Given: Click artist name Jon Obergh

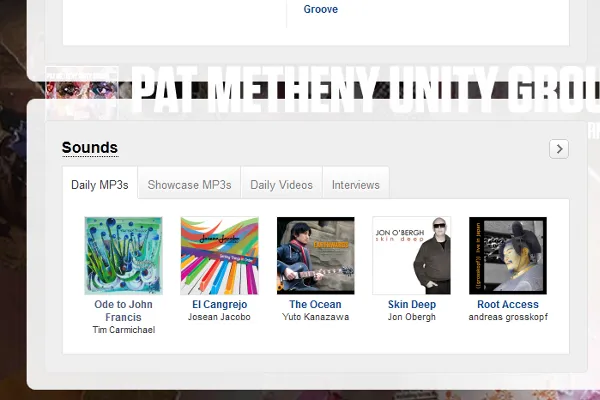Looking at the screenshot, I should [412, 317].
